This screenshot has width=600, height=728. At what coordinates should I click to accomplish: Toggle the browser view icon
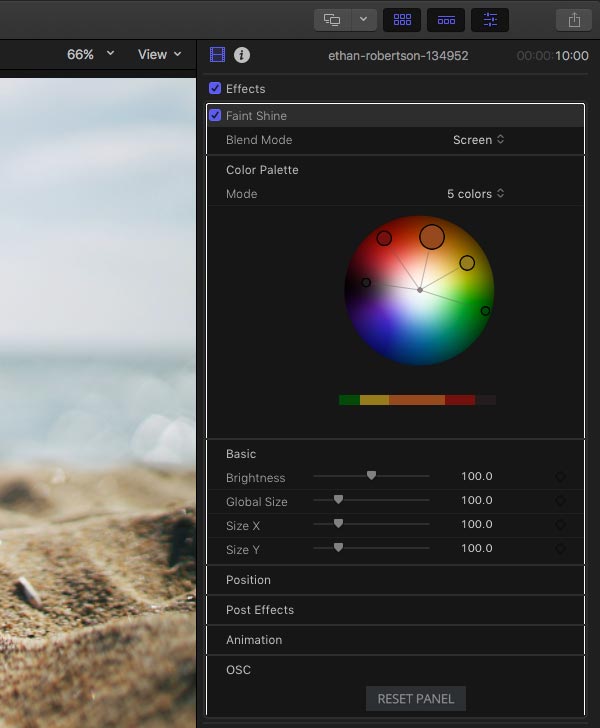pyautogui.click(x=402, y=20)
